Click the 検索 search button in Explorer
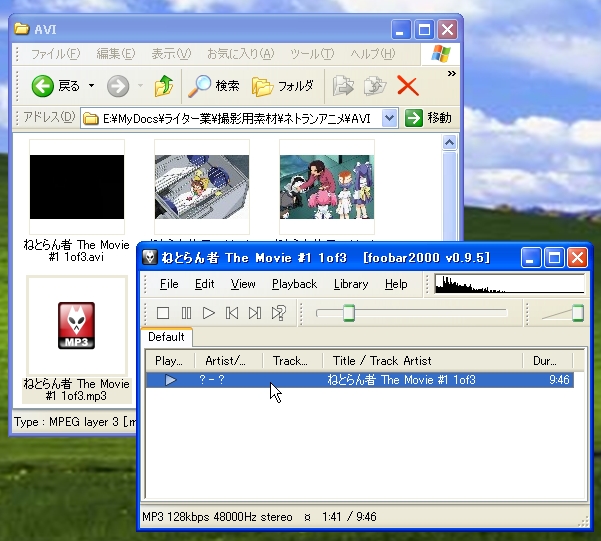 [214, 86]
